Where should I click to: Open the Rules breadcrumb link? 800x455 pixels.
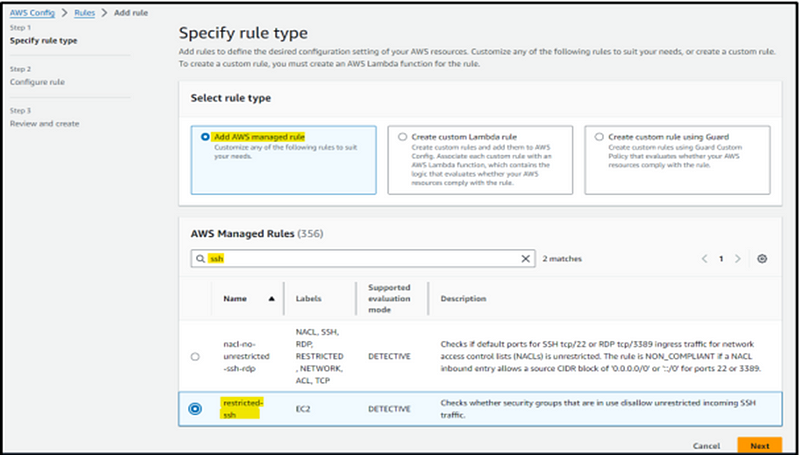85,13
